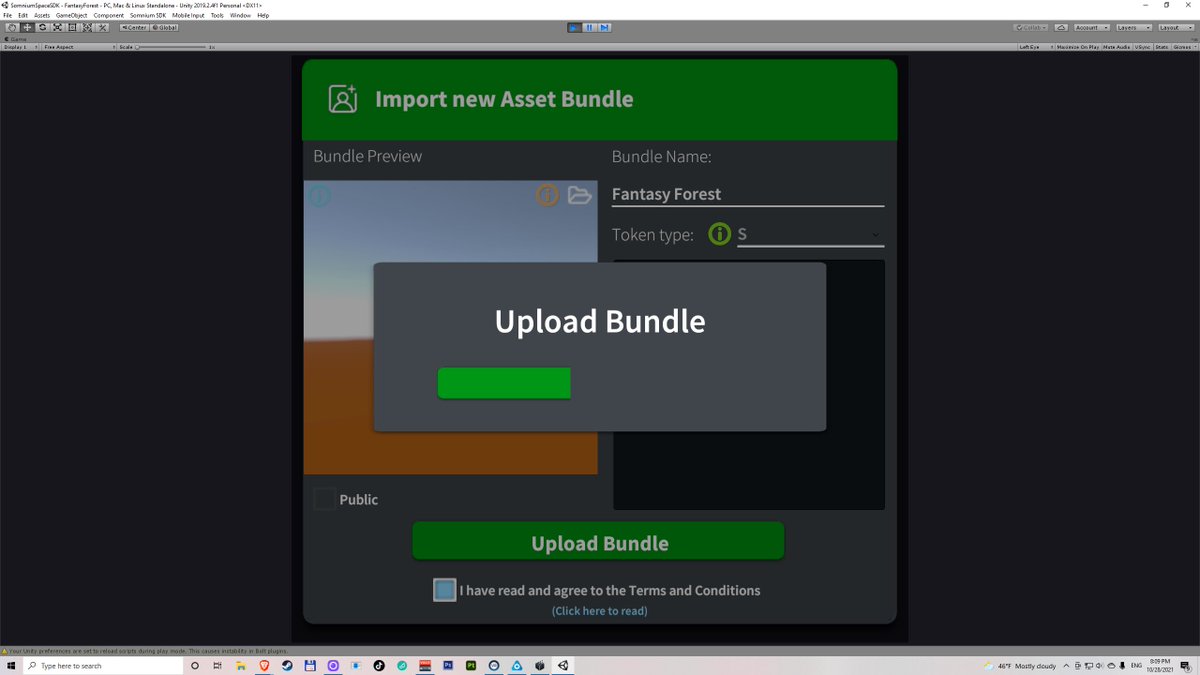Select the Rect tool in Unity toolbar
The image size is (1200, 675).
coord(72,27)
